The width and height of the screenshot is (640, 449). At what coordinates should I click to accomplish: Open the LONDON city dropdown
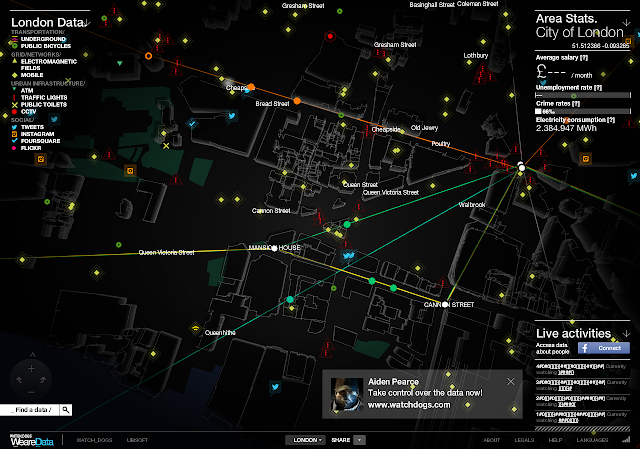point(305,440)
